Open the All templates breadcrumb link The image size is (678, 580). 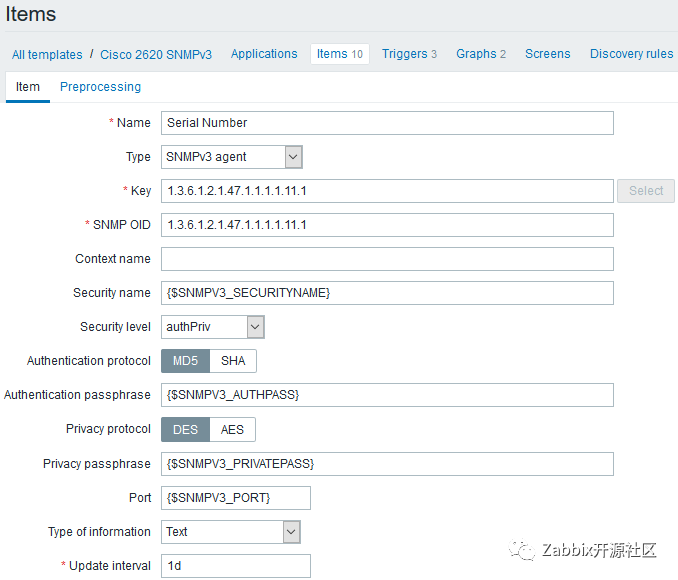47,54
